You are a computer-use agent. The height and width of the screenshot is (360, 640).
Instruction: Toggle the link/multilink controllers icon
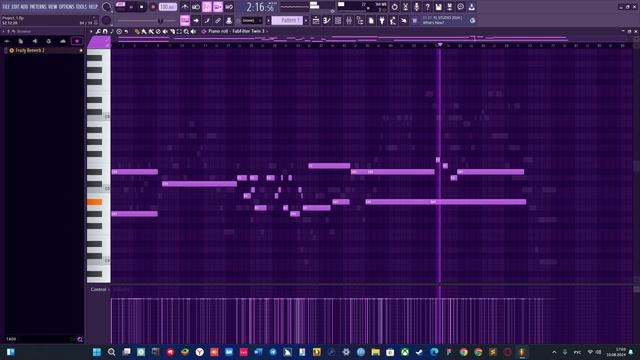(218, 20)
